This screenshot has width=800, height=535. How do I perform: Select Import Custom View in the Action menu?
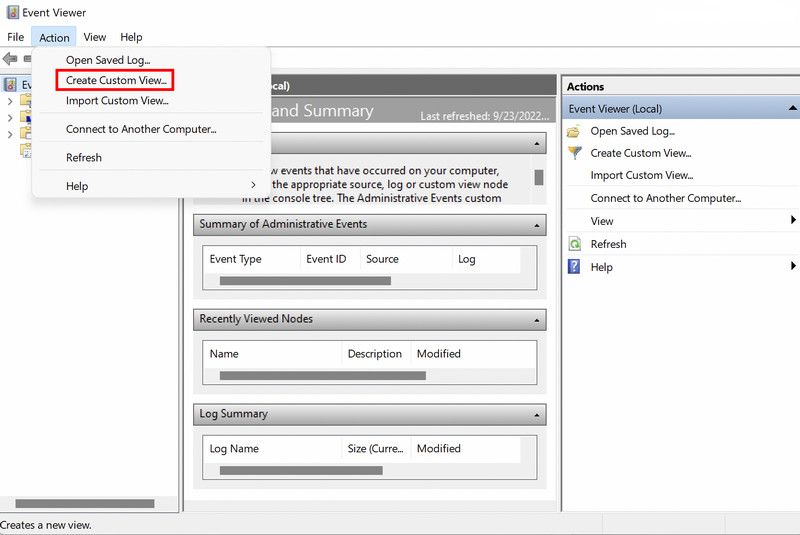117,101
